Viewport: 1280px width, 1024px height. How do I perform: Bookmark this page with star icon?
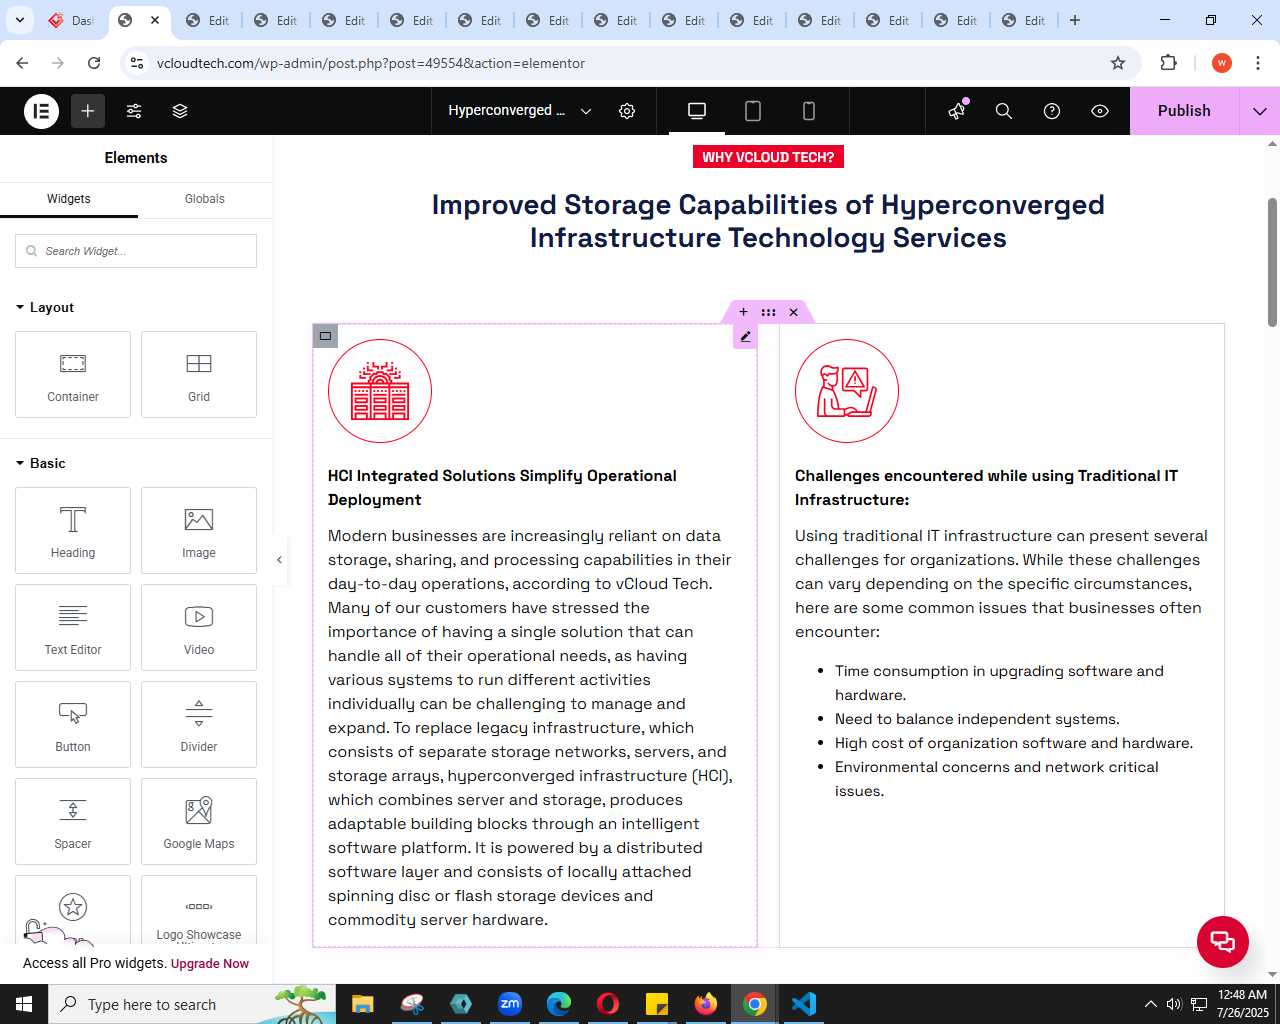pyautogui.click(x=1118, y=63)
